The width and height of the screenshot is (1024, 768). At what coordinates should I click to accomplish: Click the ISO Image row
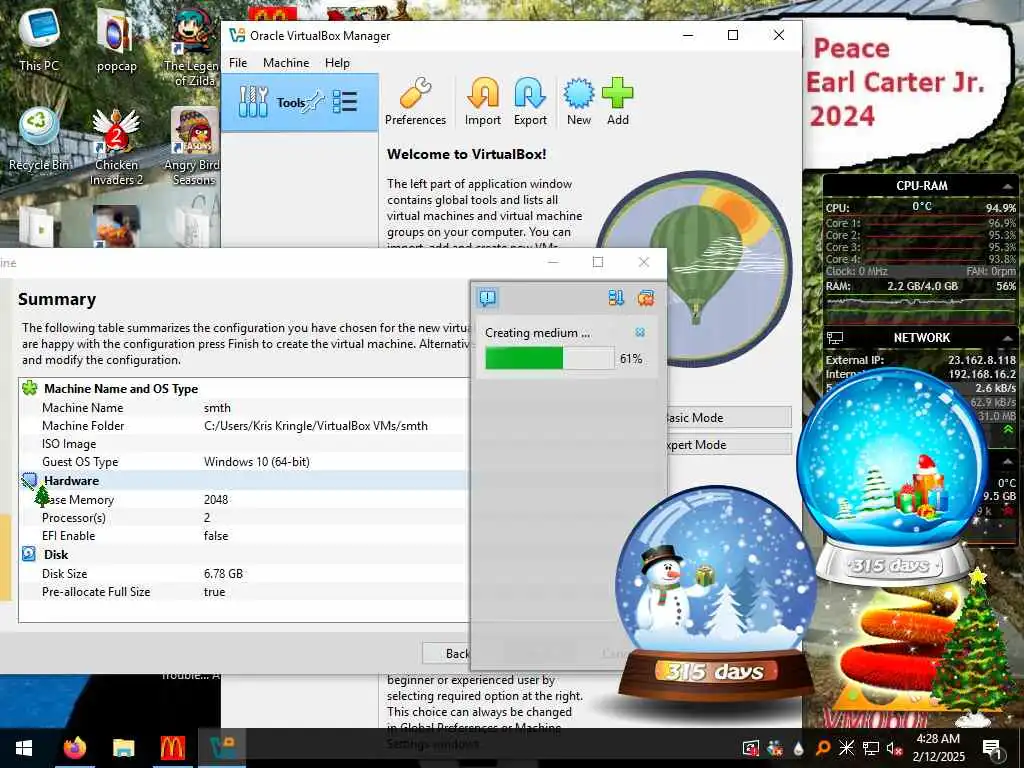point(244,444)
